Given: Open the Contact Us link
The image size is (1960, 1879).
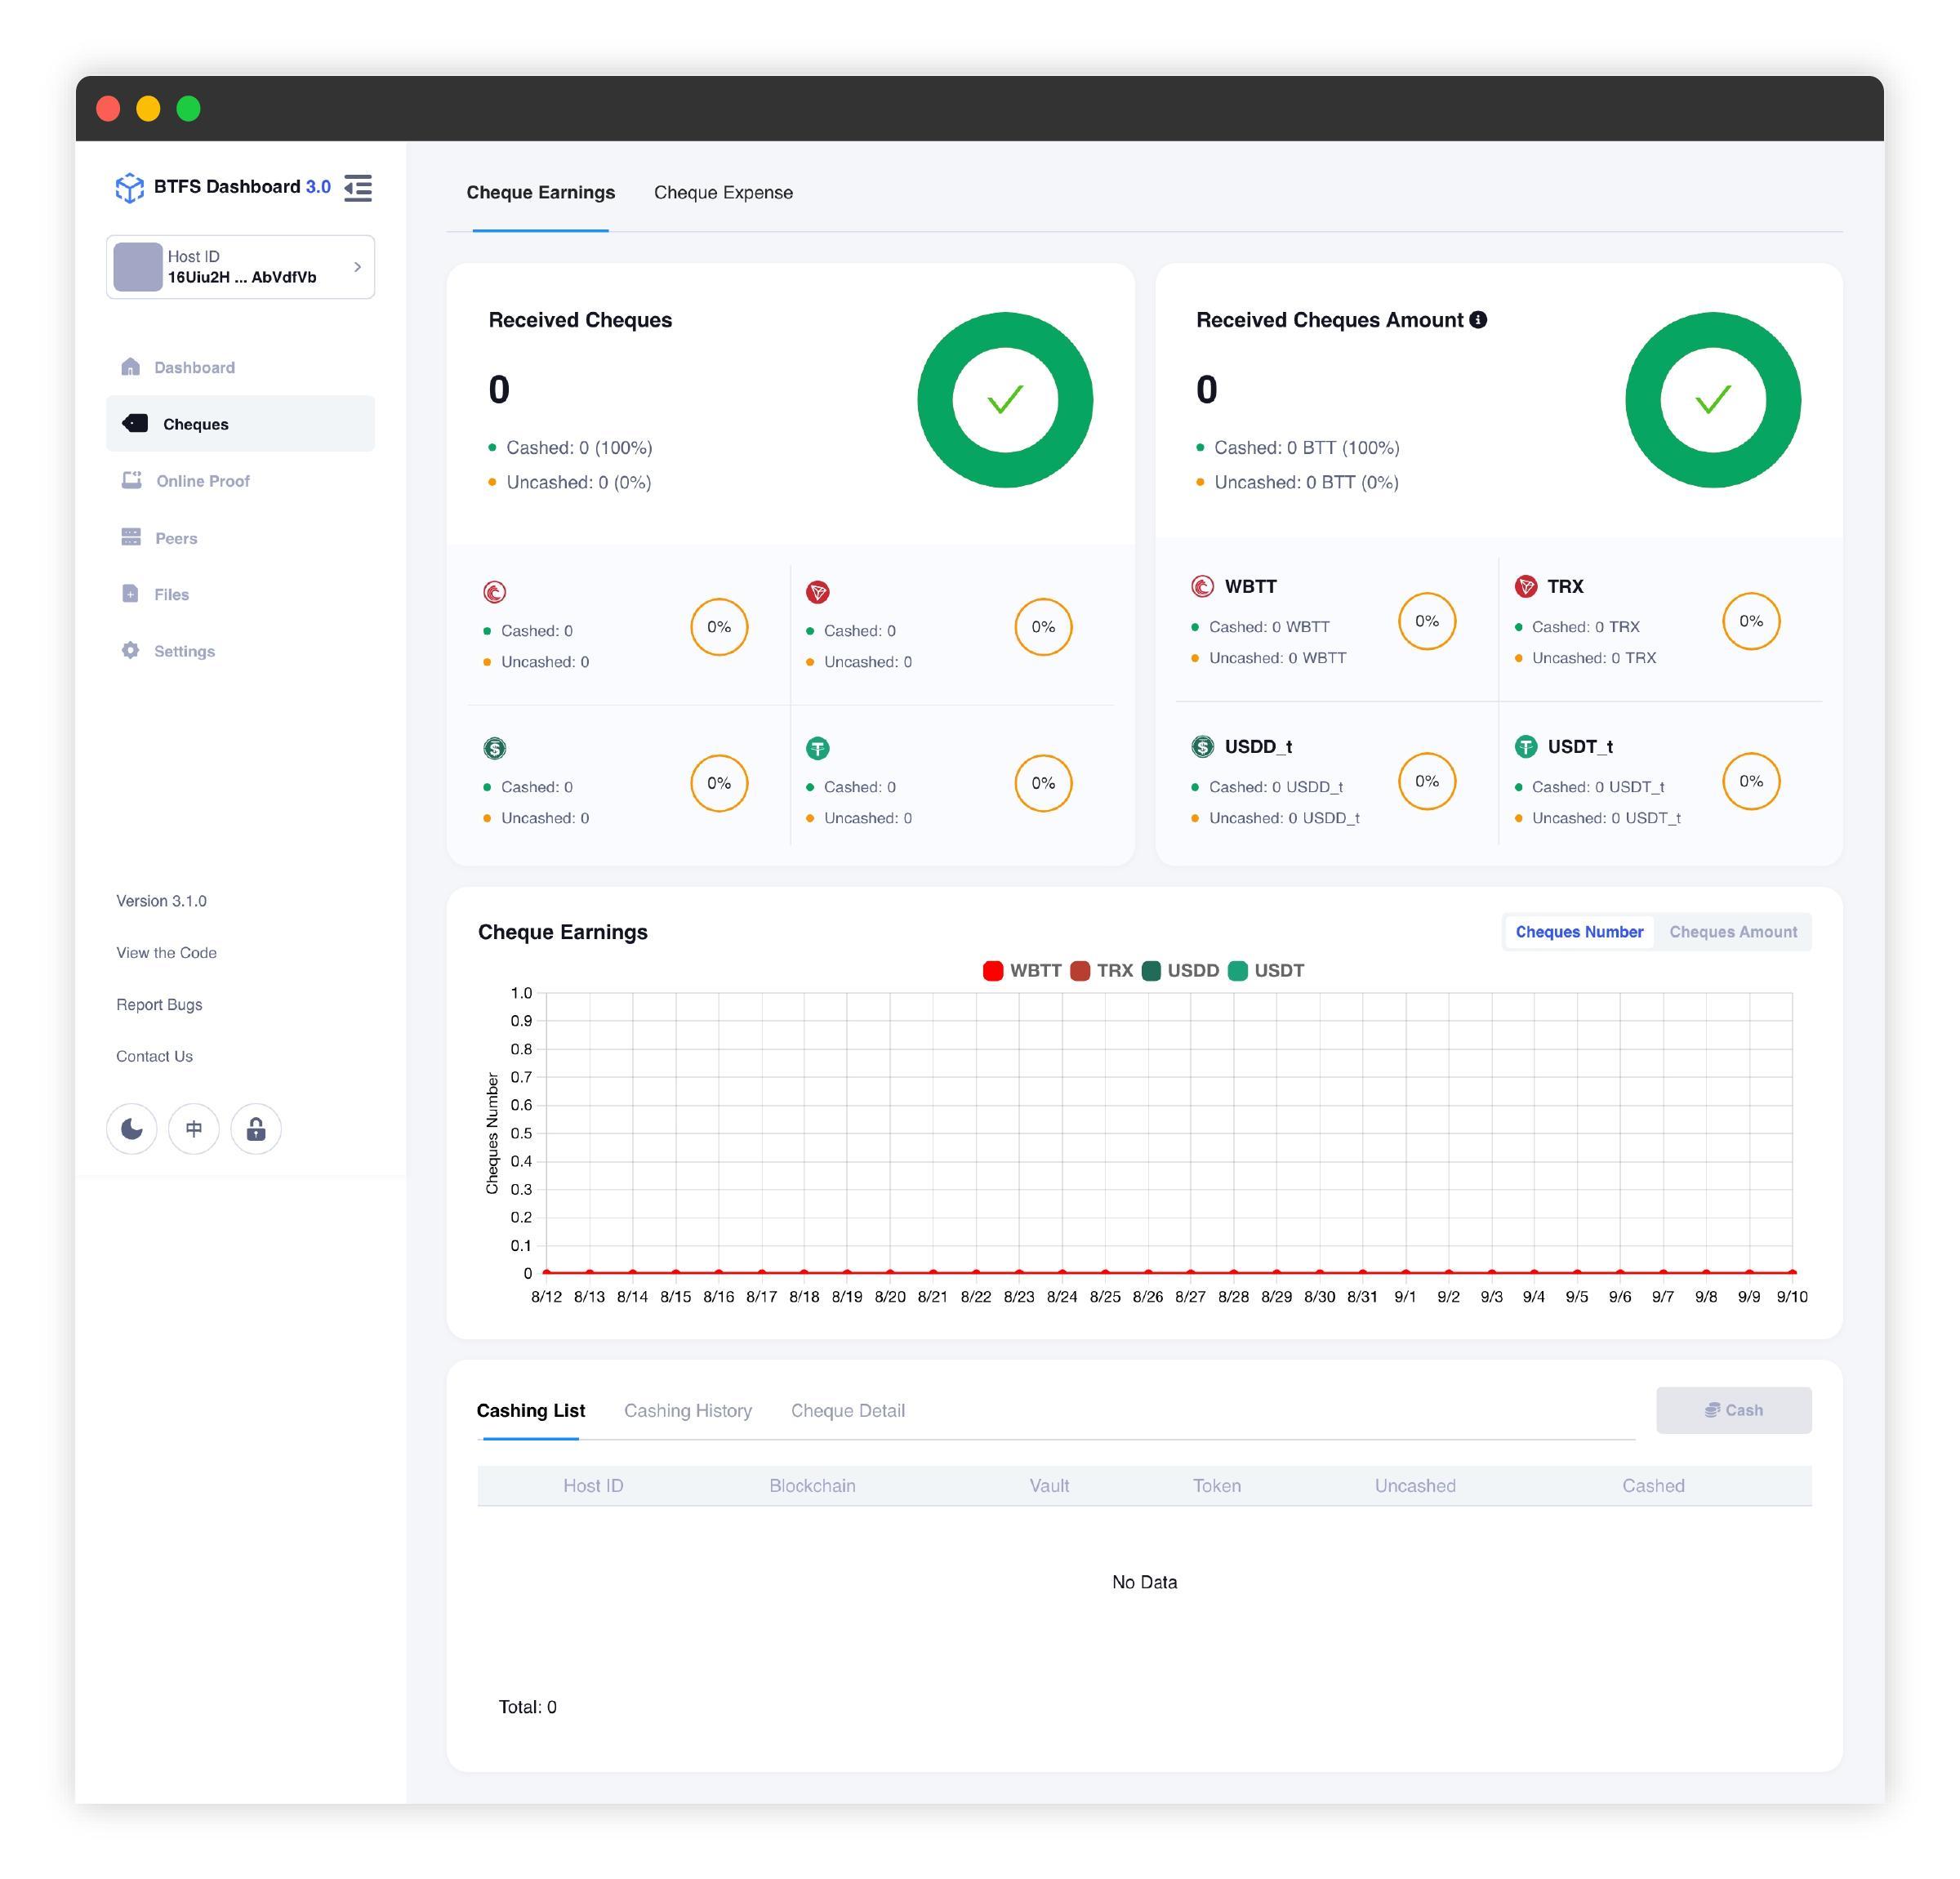Looking at the screenshot, I should [x=154, y=1056].
